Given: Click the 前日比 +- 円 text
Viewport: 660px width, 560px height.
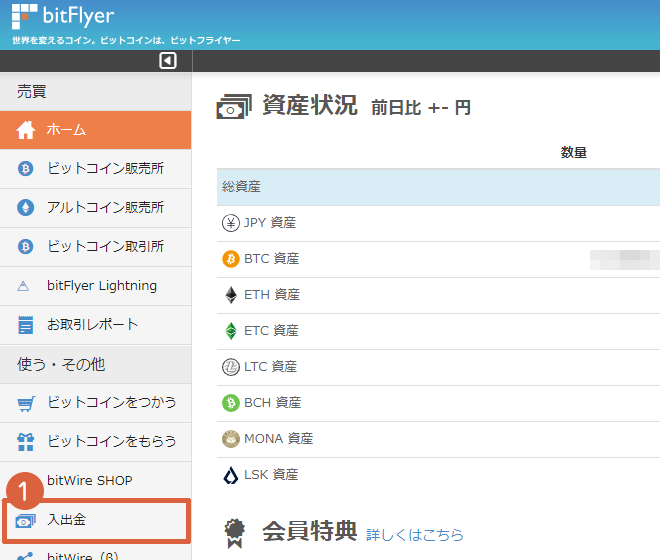Looking at the screenshot, I should click(x=421, y=108).
